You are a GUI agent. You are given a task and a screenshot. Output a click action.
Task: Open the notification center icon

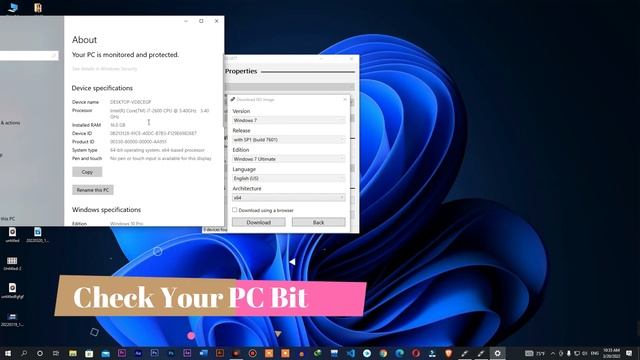(x=629, y=353)
